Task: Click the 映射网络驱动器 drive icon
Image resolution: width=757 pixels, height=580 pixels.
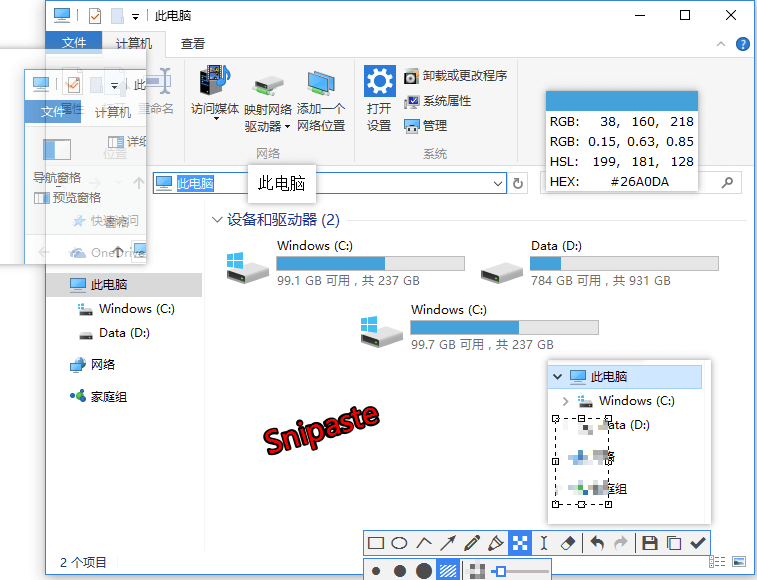Action: tap(268, 85)
